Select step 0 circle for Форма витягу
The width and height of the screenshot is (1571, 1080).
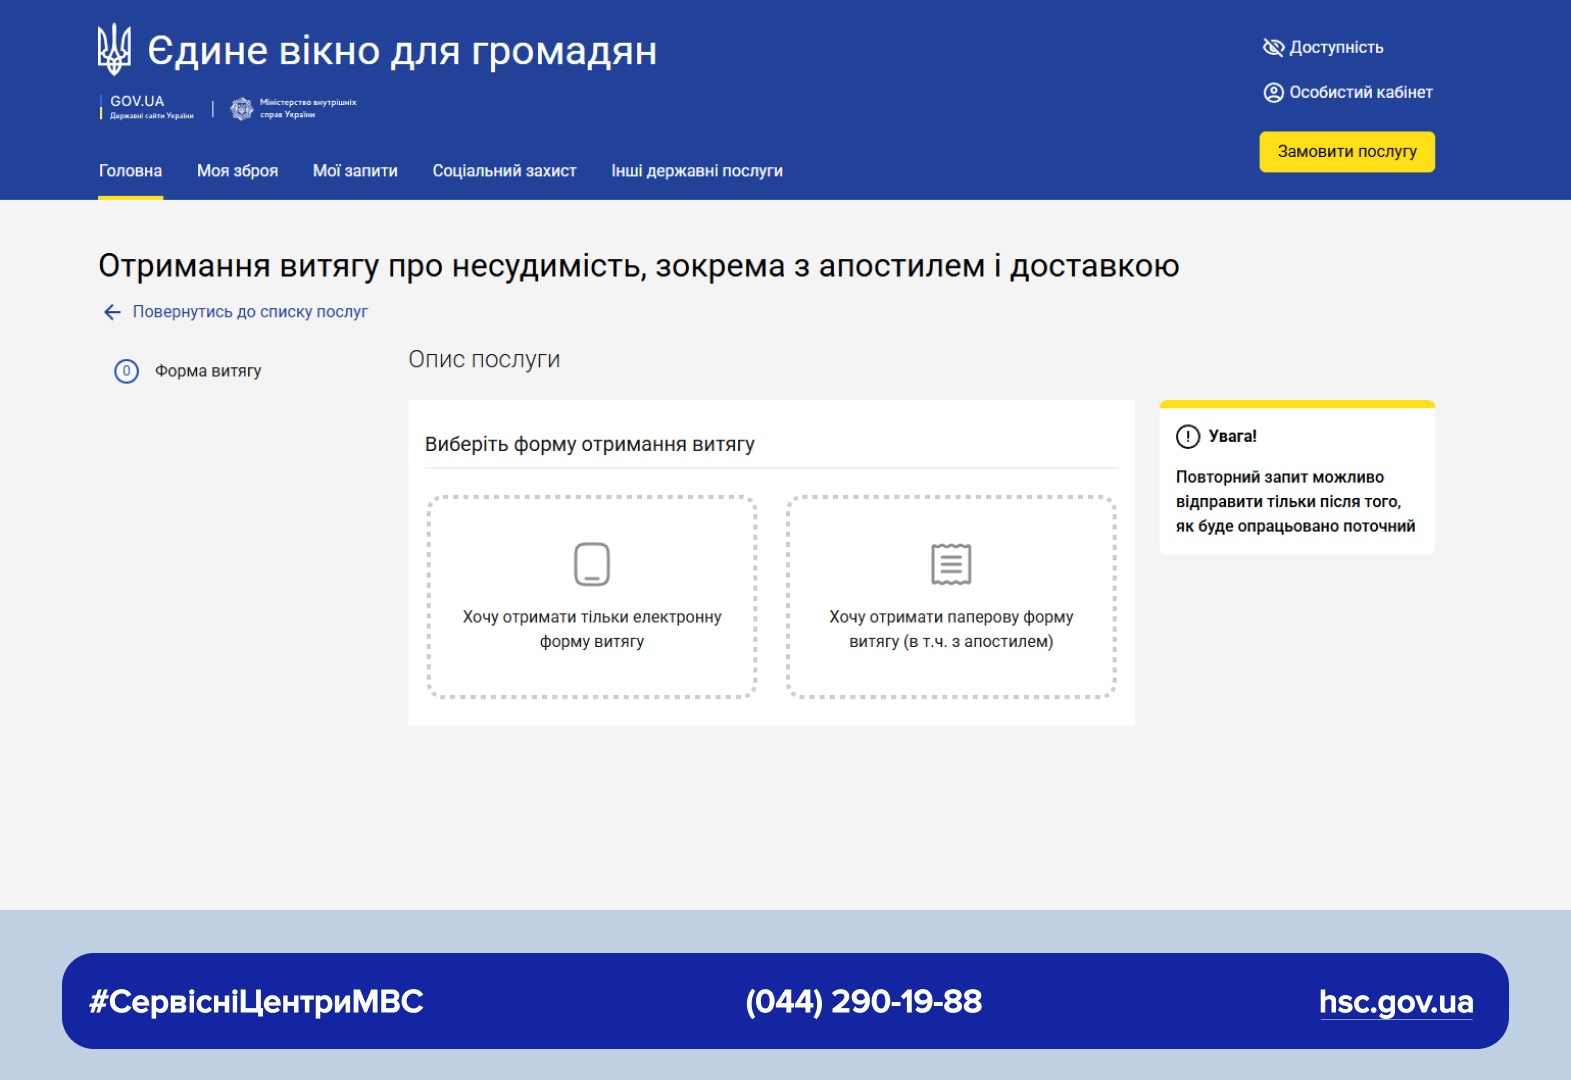(126, 371)
